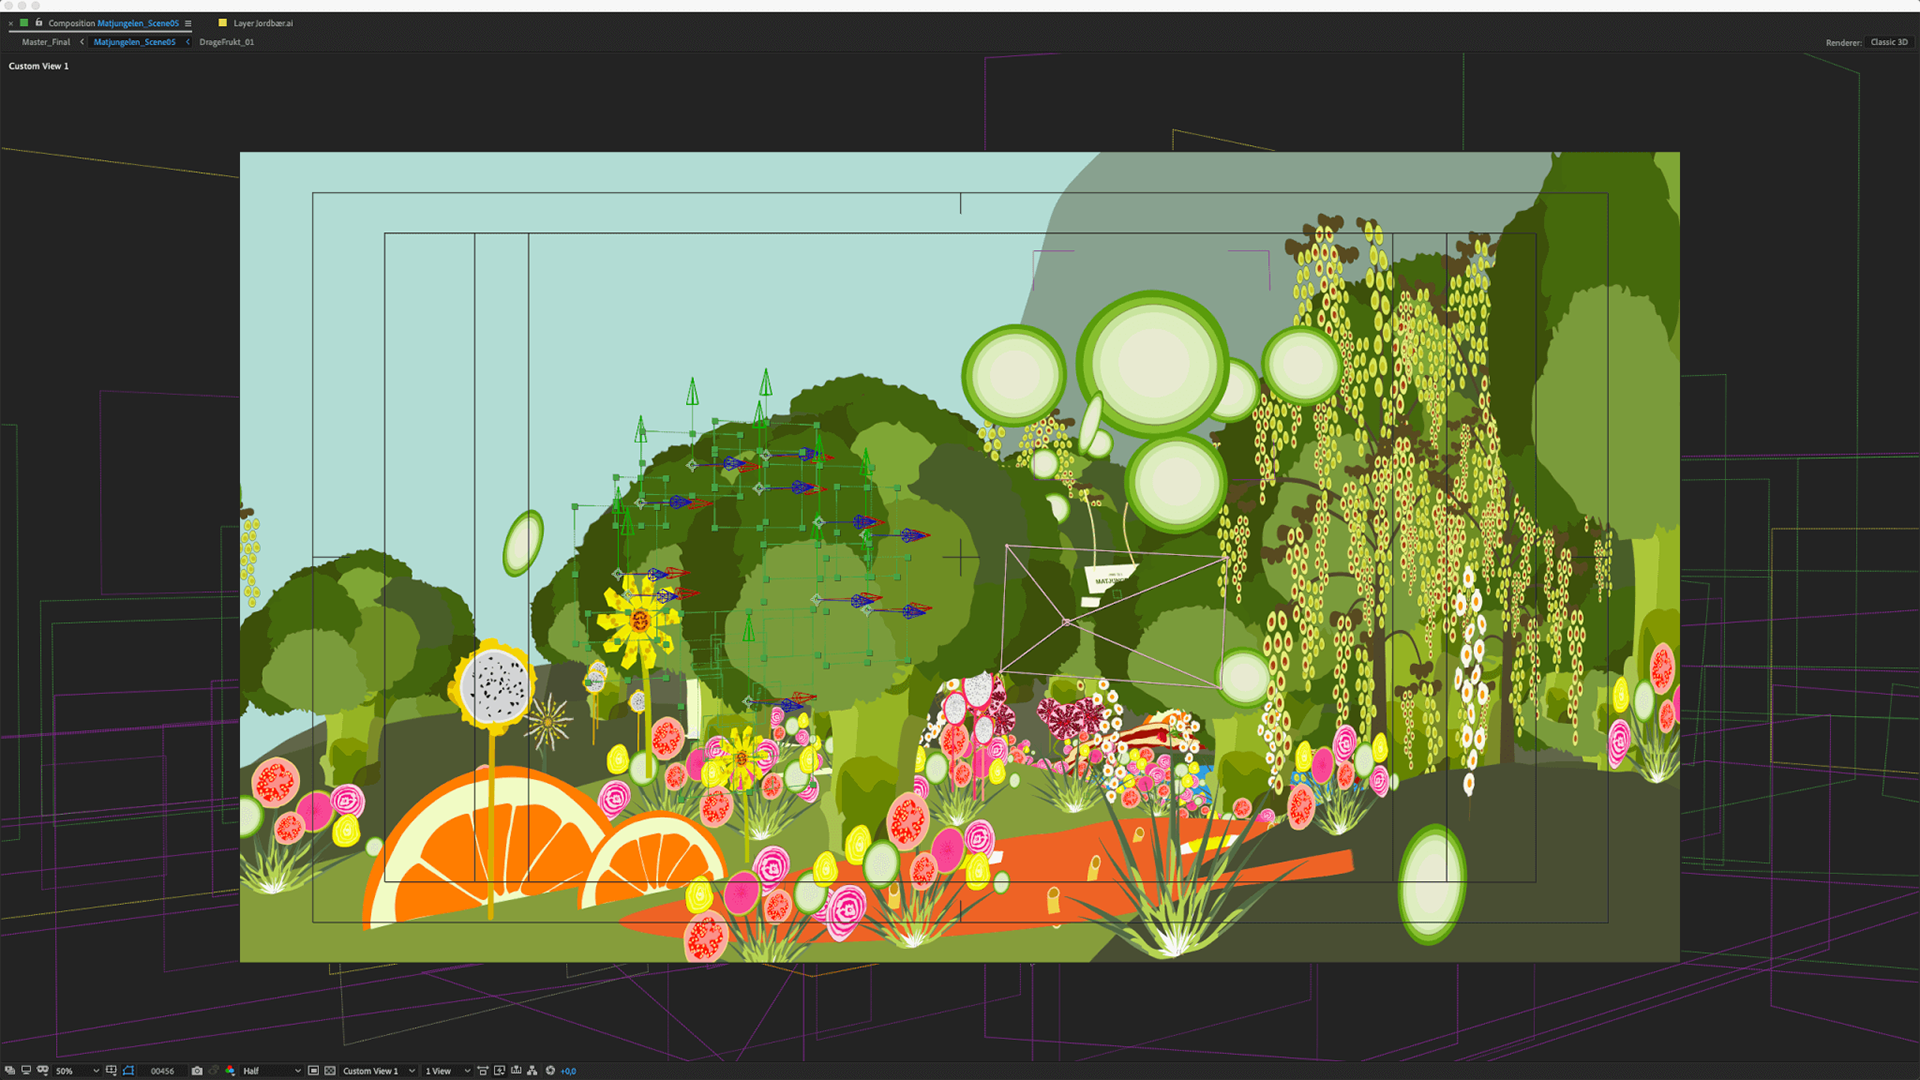
Task: Toggle the transparency grid
Action: tap(330, 1070)
